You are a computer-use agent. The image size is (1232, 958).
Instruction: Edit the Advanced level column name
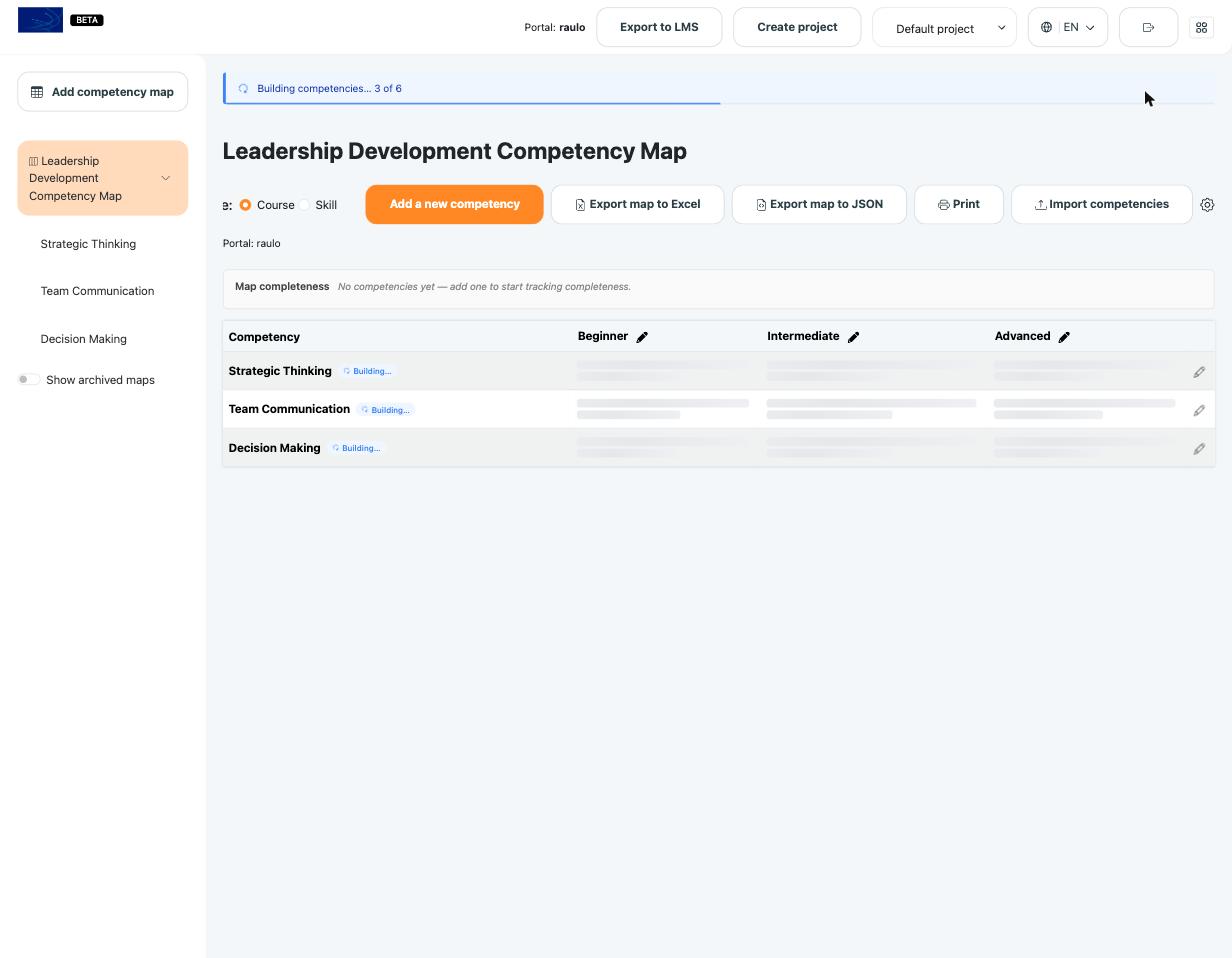click(x=1064, y=337)
